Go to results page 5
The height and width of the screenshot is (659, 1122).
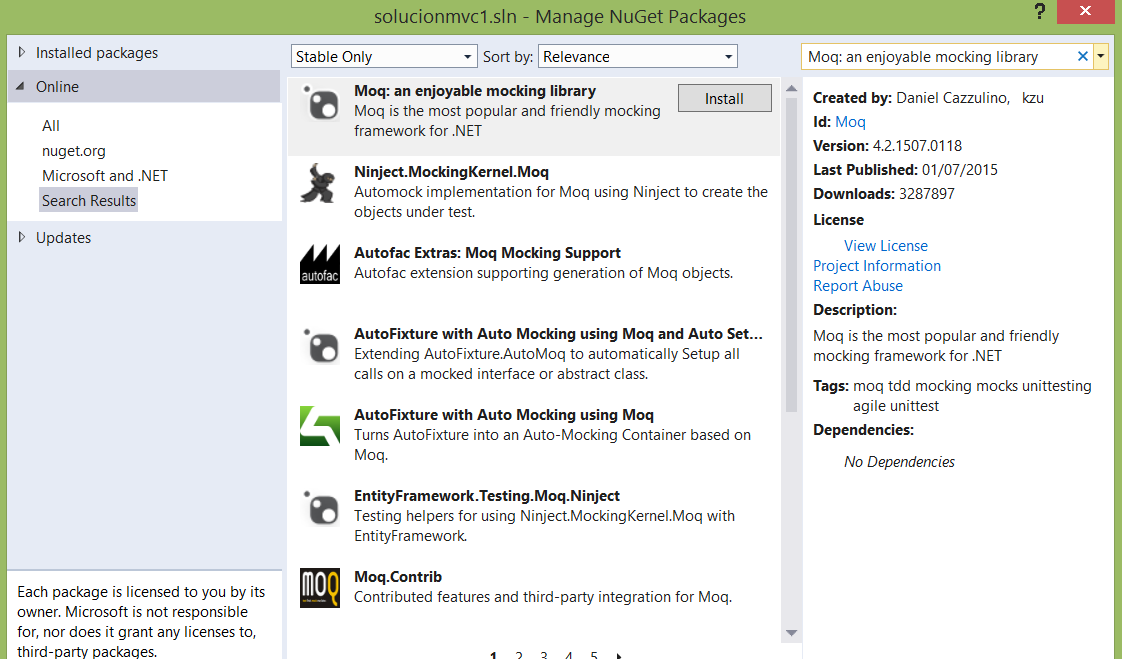point(594,655)
